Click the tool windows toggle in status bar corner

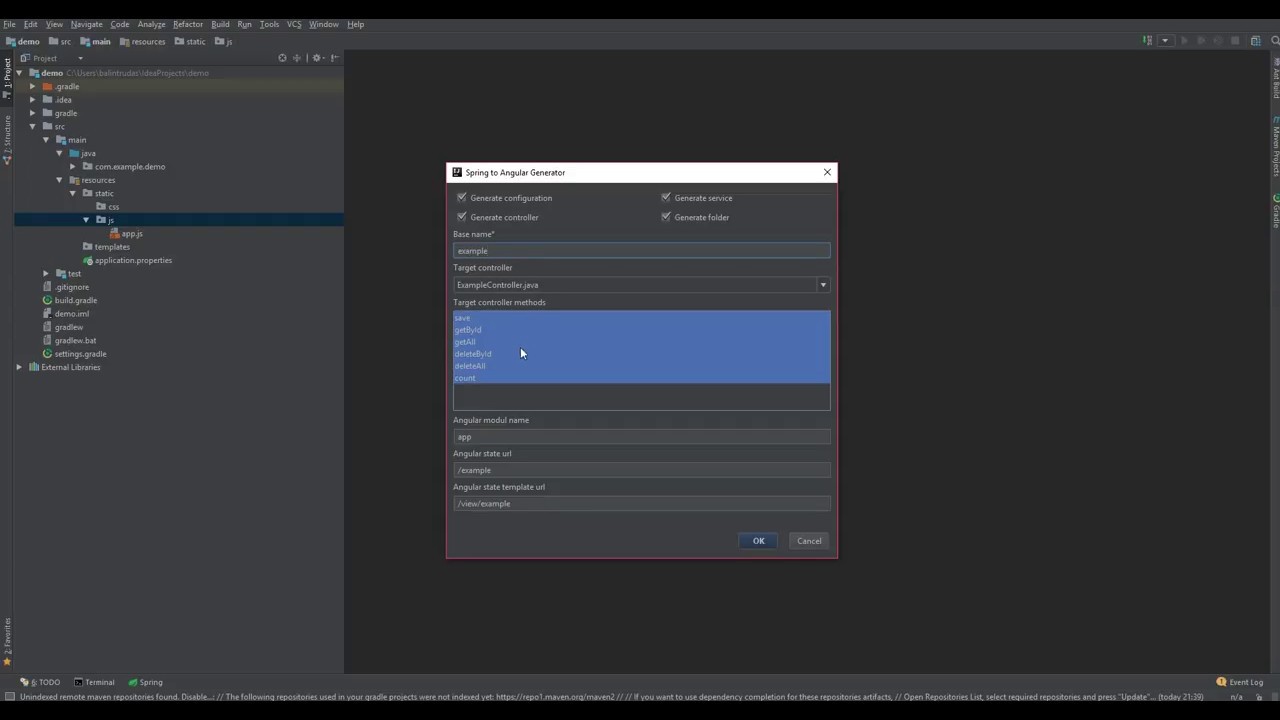coord(9,697)
